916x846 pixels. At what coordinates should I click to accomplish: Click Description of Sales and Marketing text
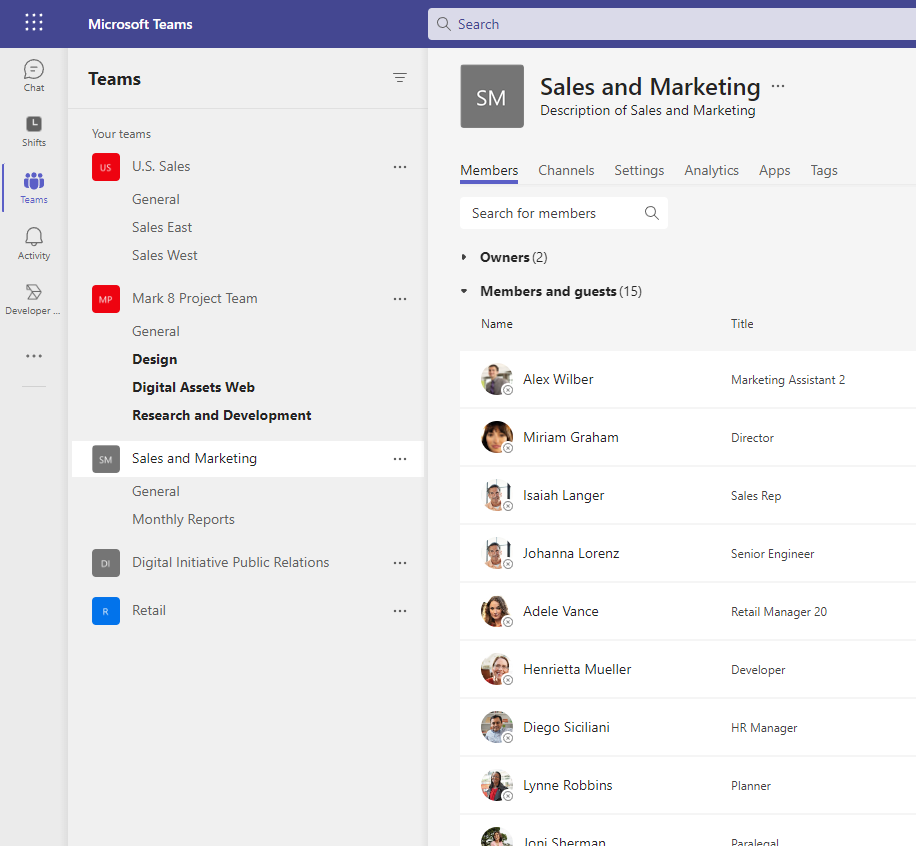pyautogui.click(x=648, y=110)
